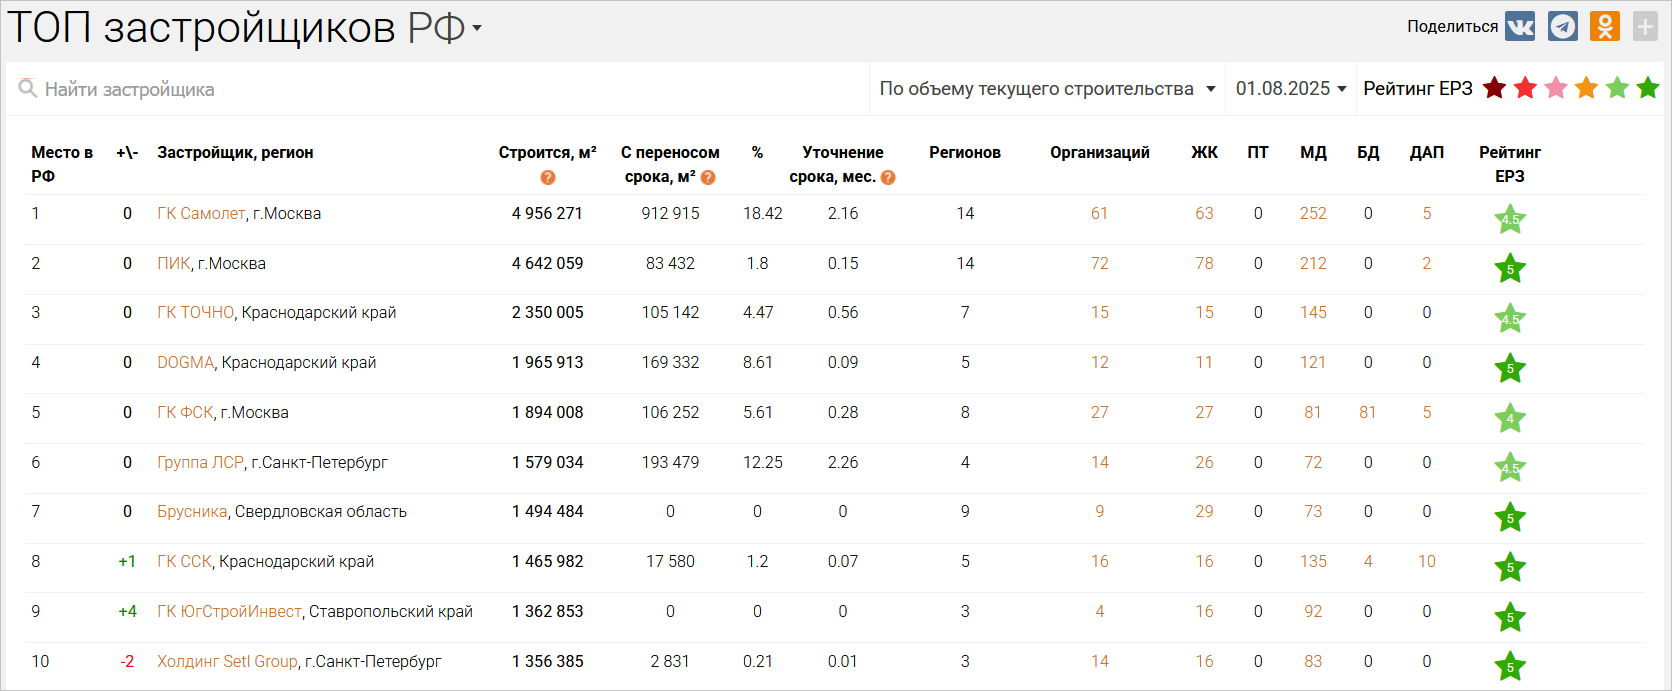The image size is (1672, 691).
Task: Expand По объему текущего строительства dropdown
Action: click(1047, 89)
